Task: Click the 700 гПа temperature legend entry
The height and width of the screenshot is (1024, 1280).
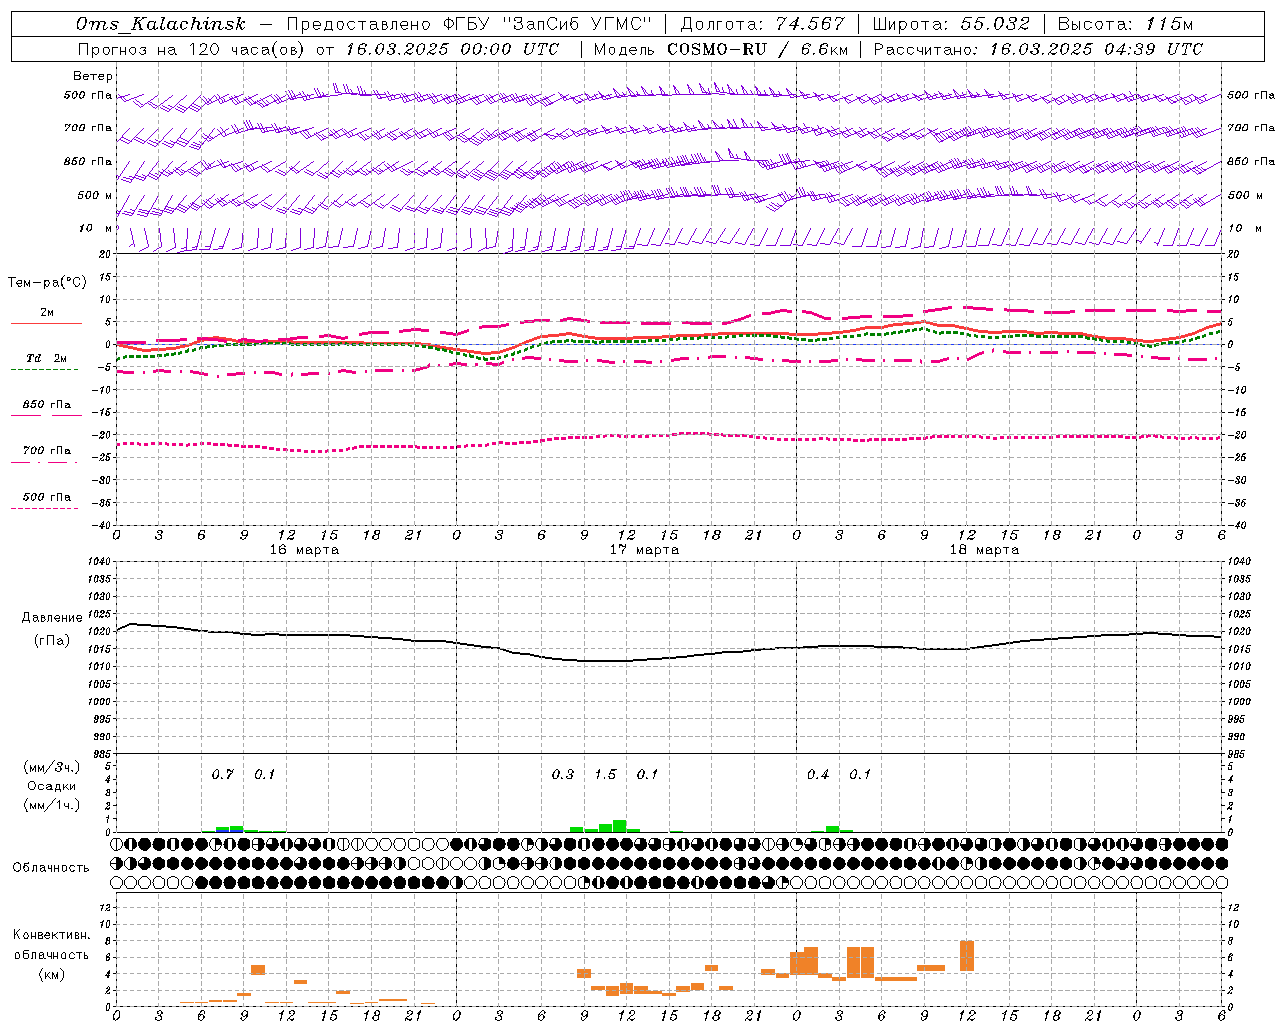Action: click(x=46, y=450)
